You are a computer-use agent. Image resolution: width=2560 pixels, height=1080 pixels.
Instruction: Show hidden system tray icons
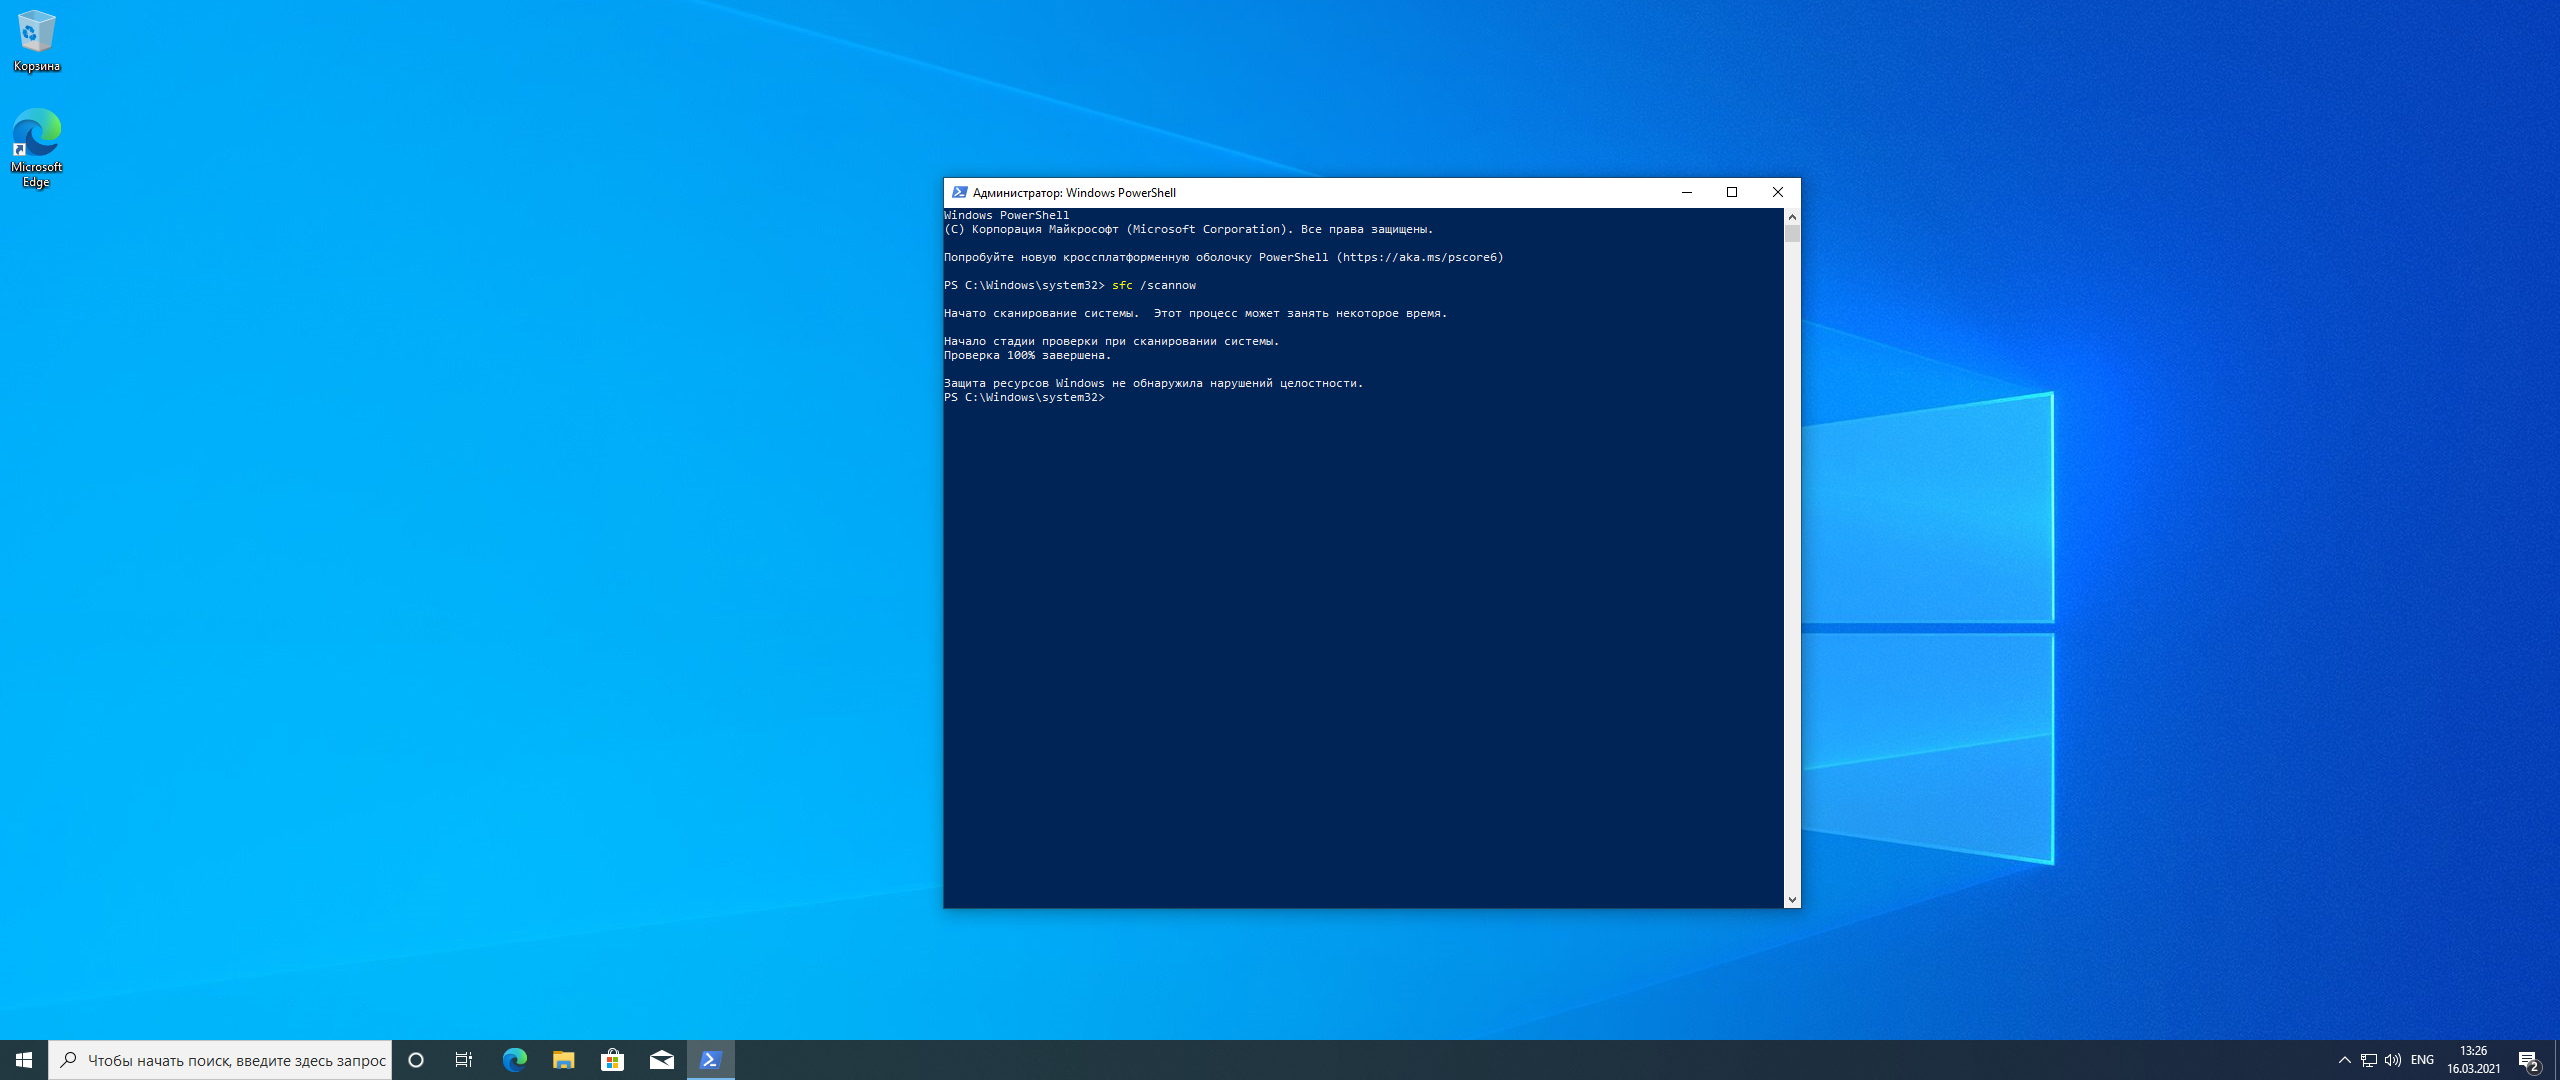[2344, 1060]
